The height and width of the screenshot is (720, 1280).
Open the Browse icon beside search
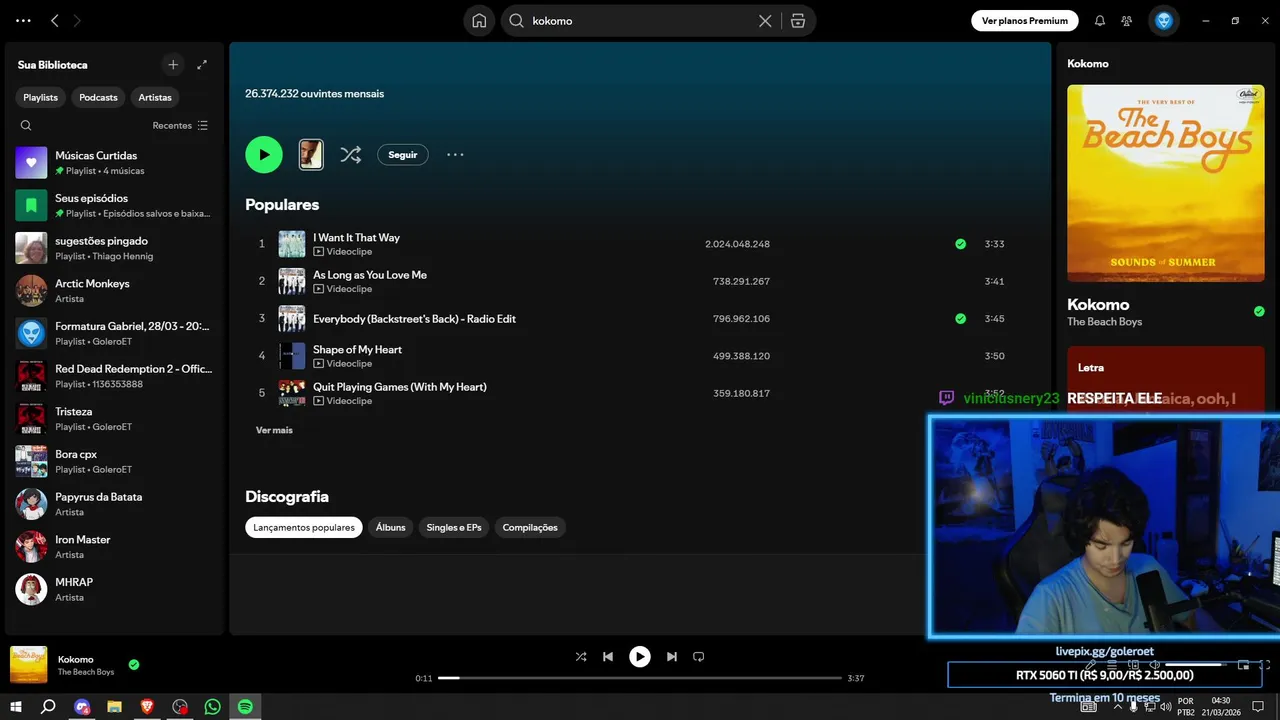797,20
